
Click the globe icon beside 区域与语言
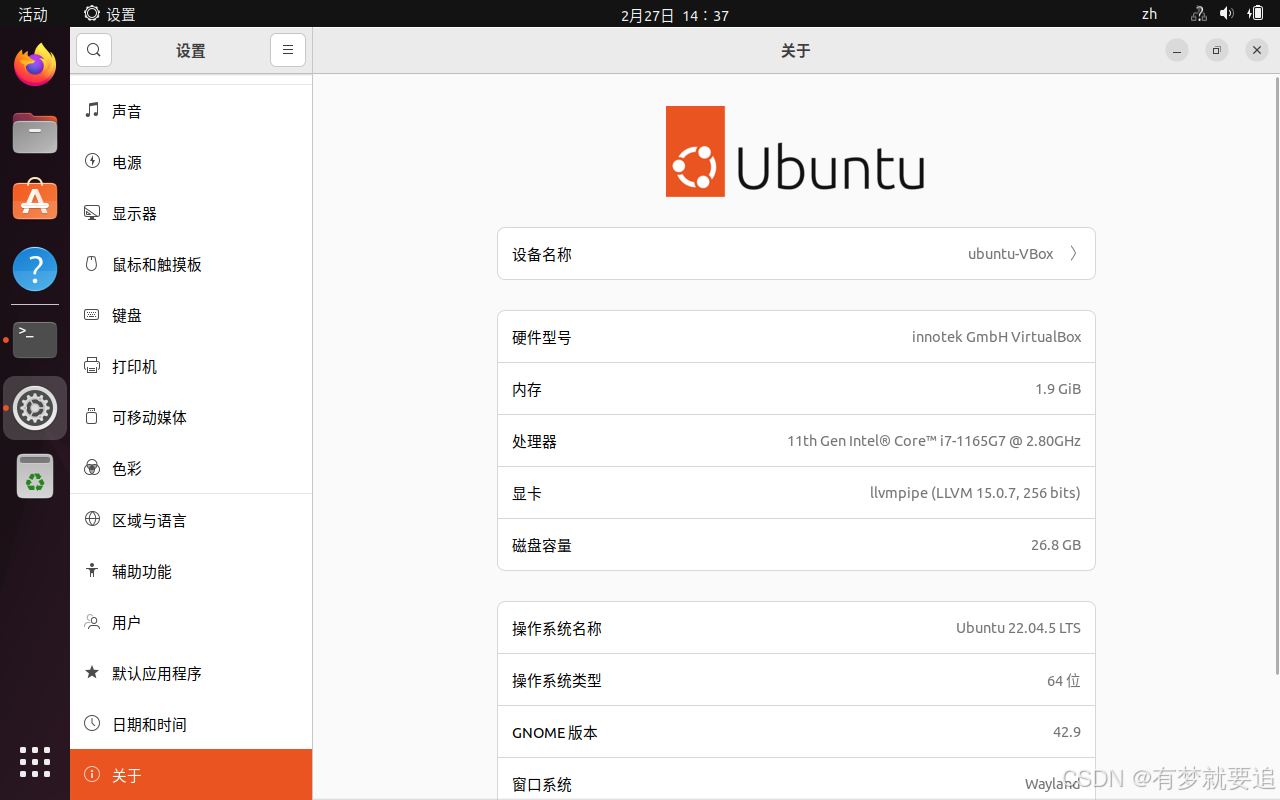pyautogui.click(x=92, y=519)
